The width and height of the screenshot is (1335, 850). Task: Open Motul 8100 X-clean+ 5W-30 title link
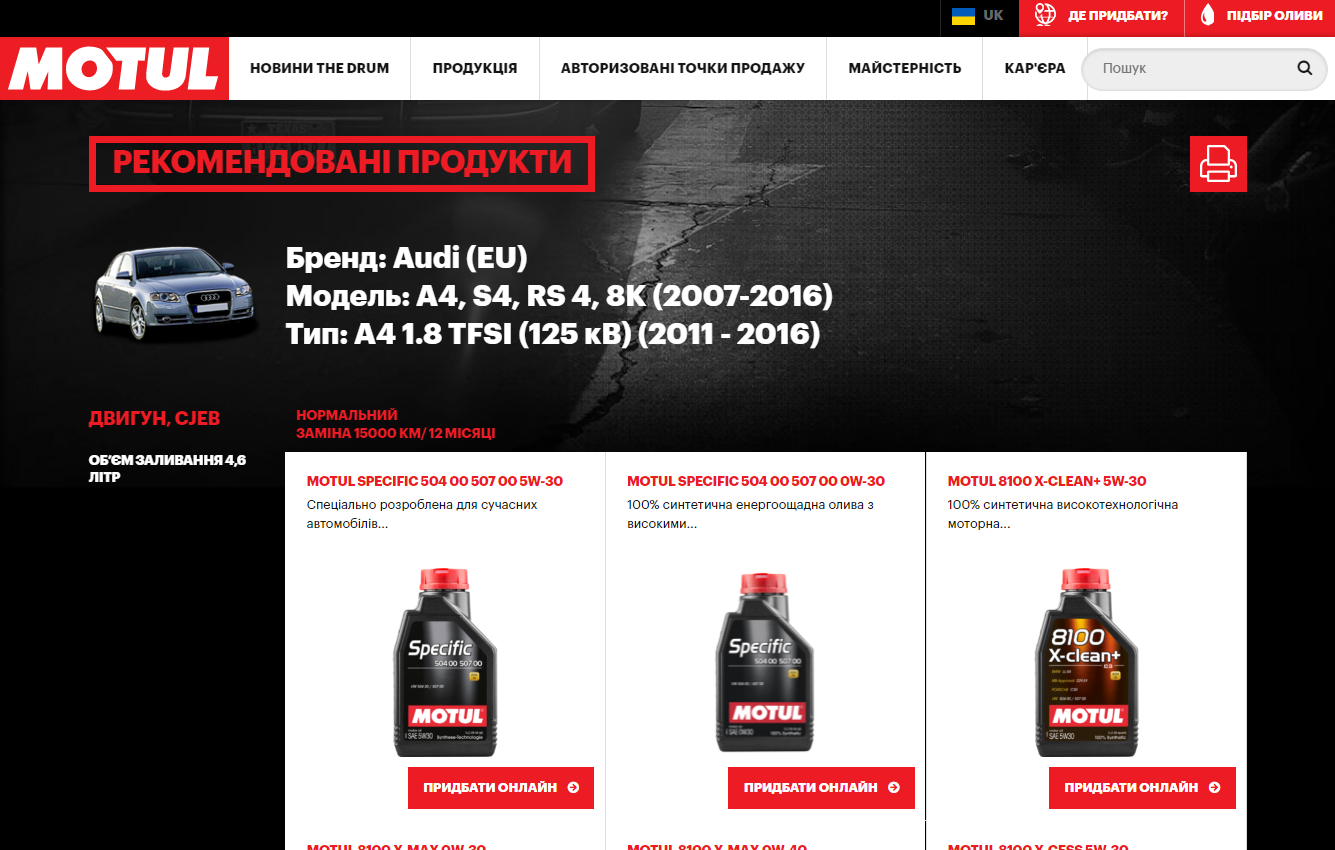tap(1047, 481)
